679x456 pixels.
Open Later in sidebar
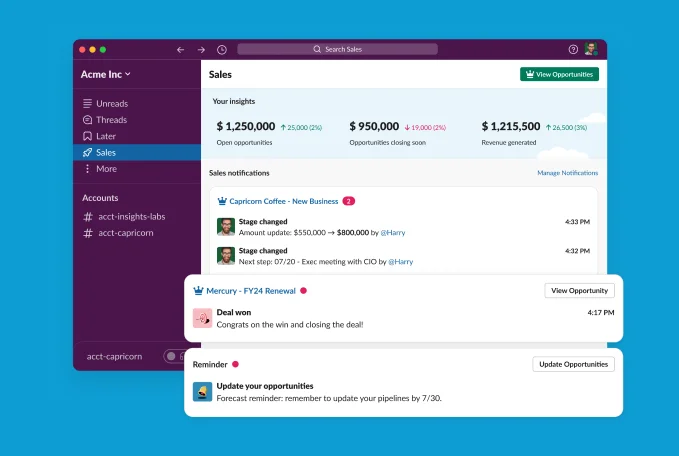[x=137, y=136]
